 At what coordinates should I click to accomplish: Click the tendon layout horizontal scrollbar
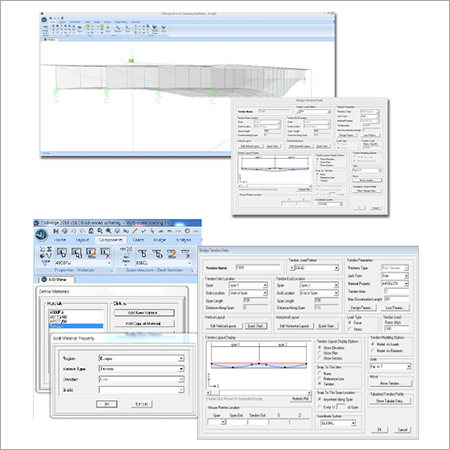259,393
